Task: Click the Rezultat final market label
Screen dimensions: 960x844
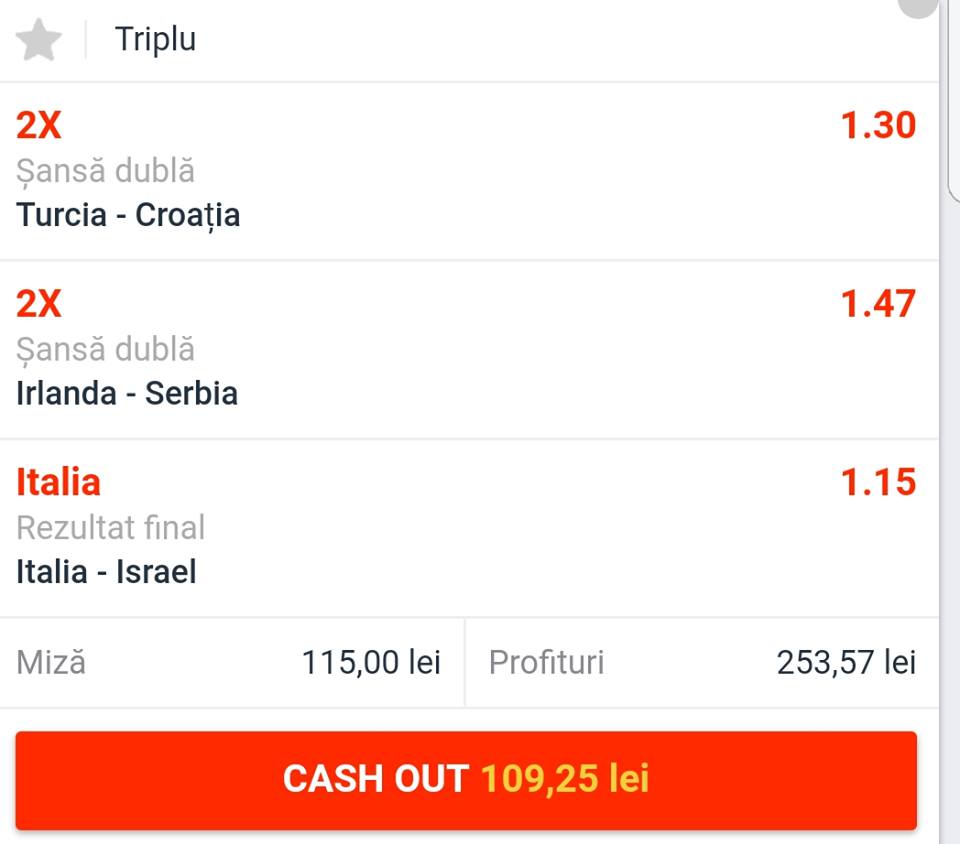Action: [x=111, y=528]
